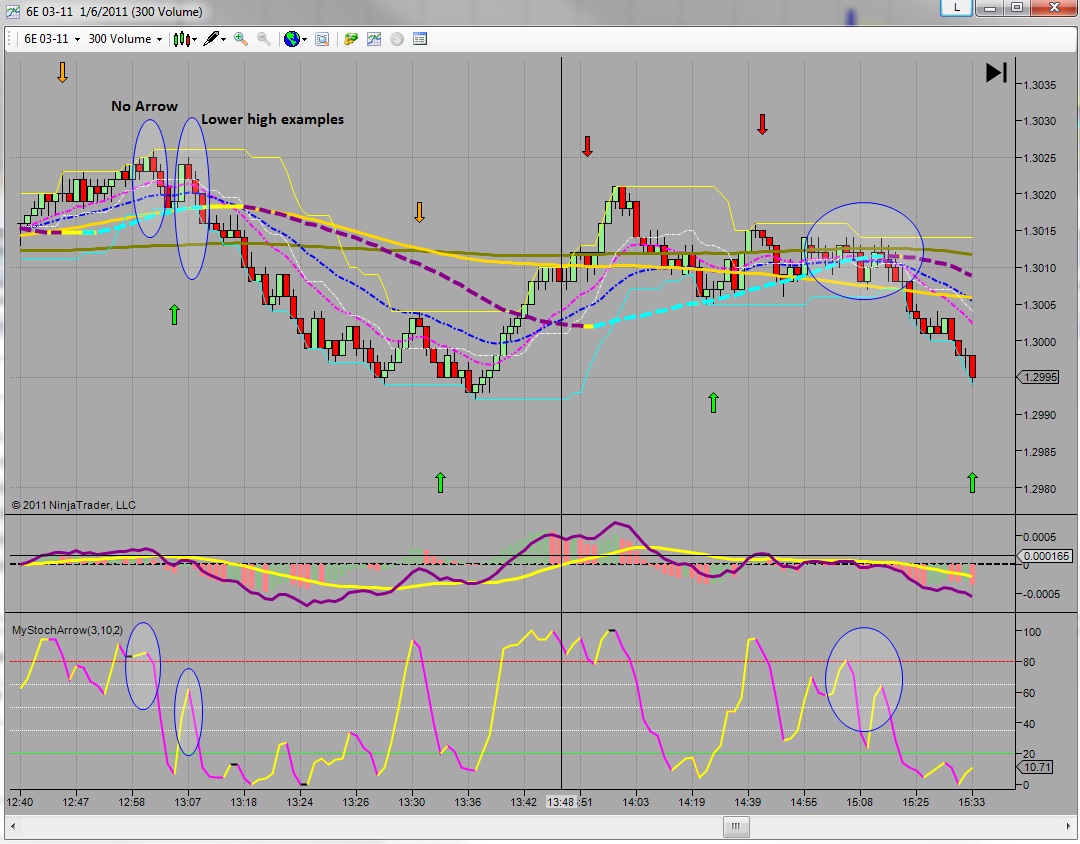Viewport: 1080px width, 844px height.
Task: Click the 0.000165 indicator value marker
Action: click(x=1046, y=556)
